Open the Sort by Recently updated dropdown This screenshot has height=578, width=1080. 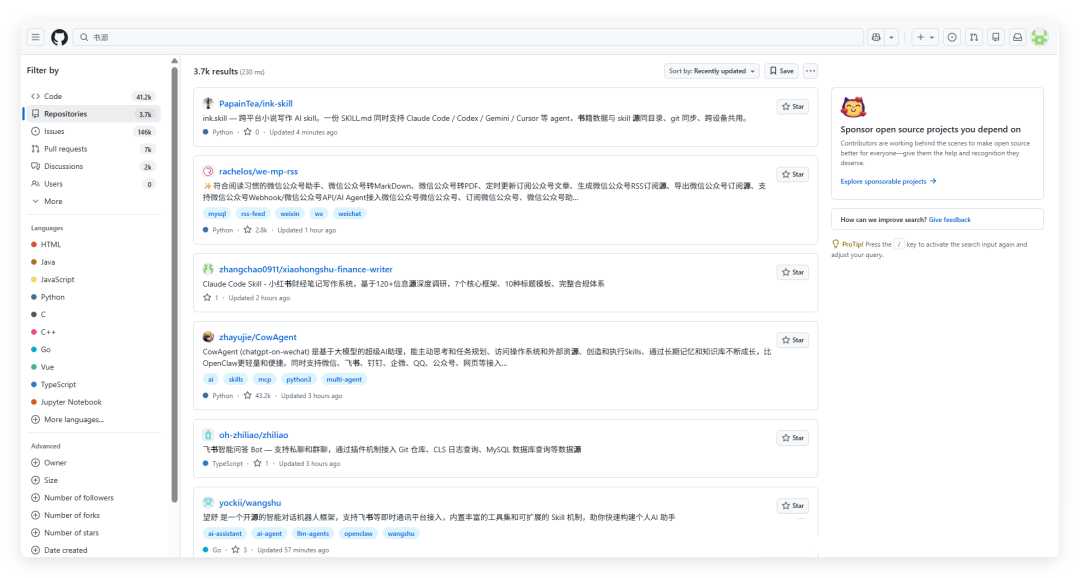click(x=712, y=71)
